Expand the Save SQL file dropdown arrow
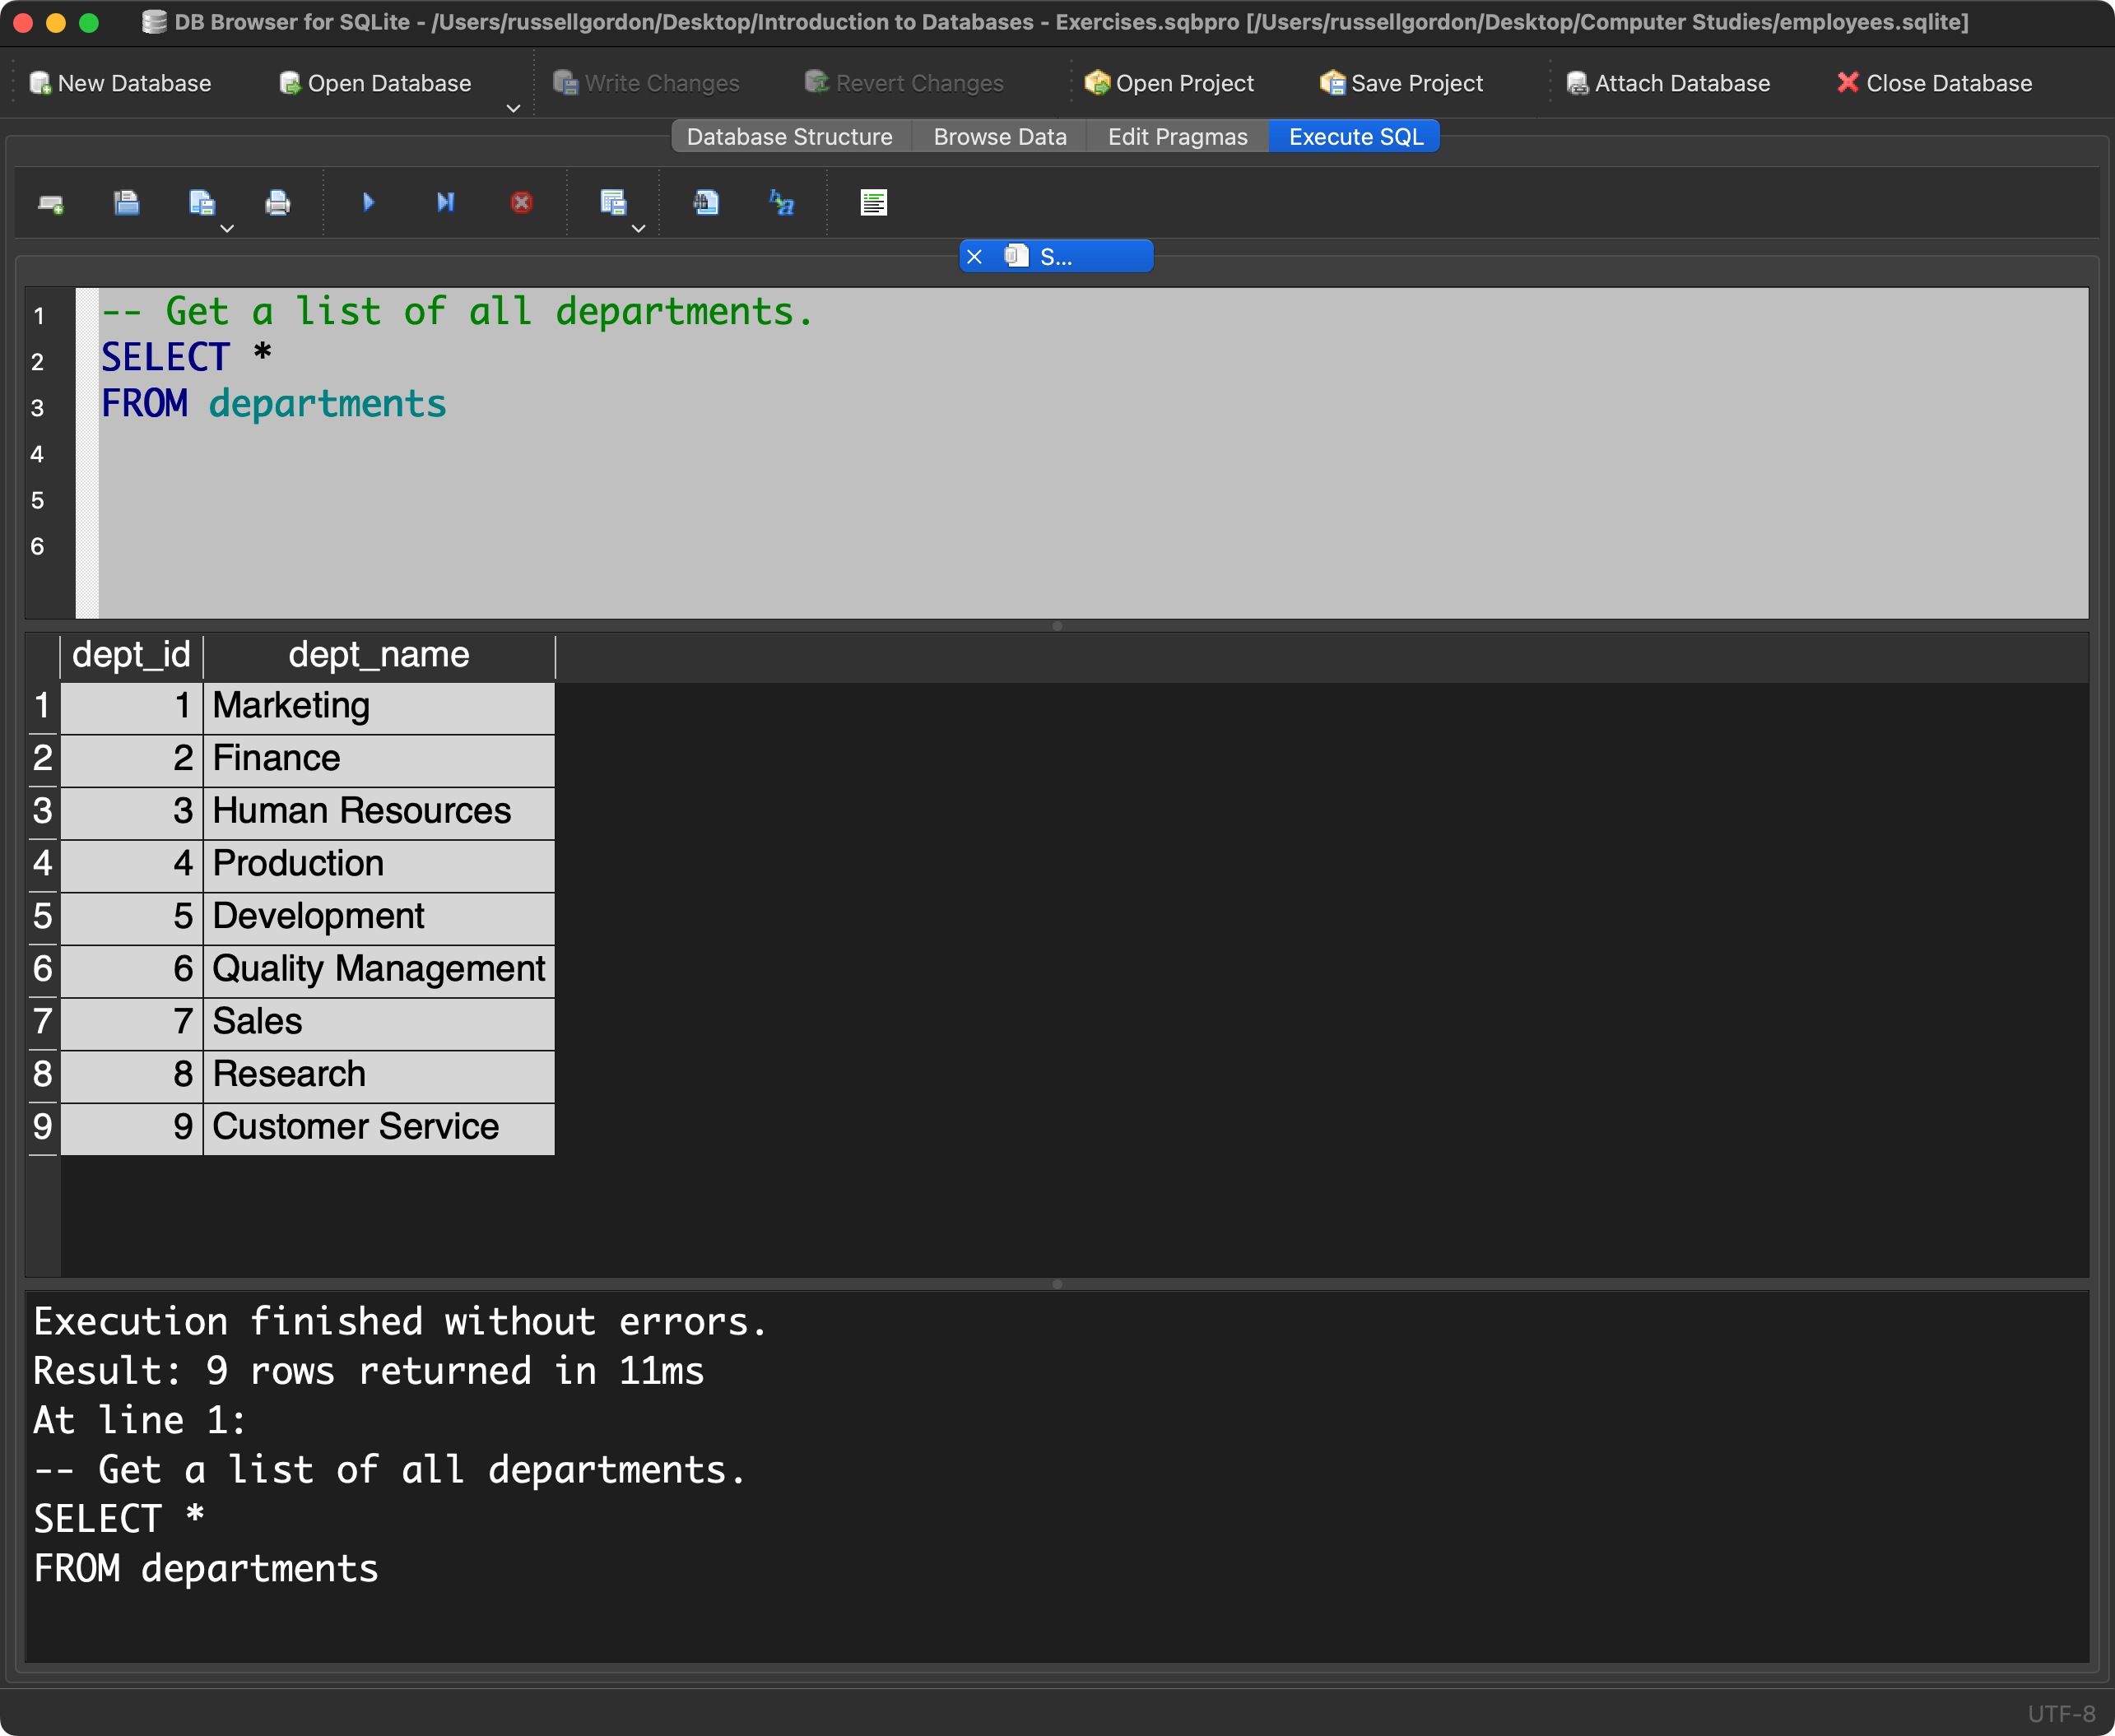The width and height of the screenshot is (2115, 1736). (227, 229)
